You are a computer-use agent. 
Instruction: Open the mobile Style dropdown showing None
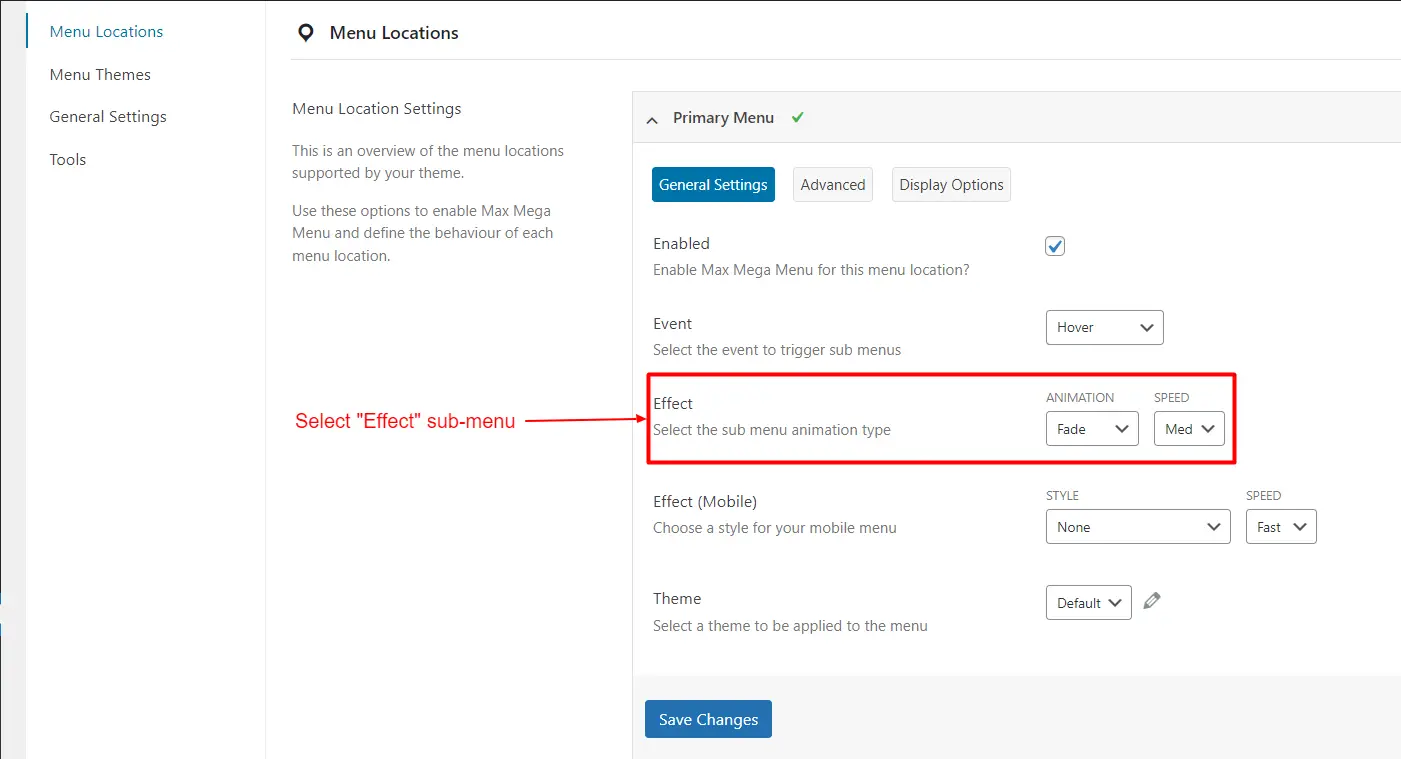pyautogui.click(x=1137, y=527)
